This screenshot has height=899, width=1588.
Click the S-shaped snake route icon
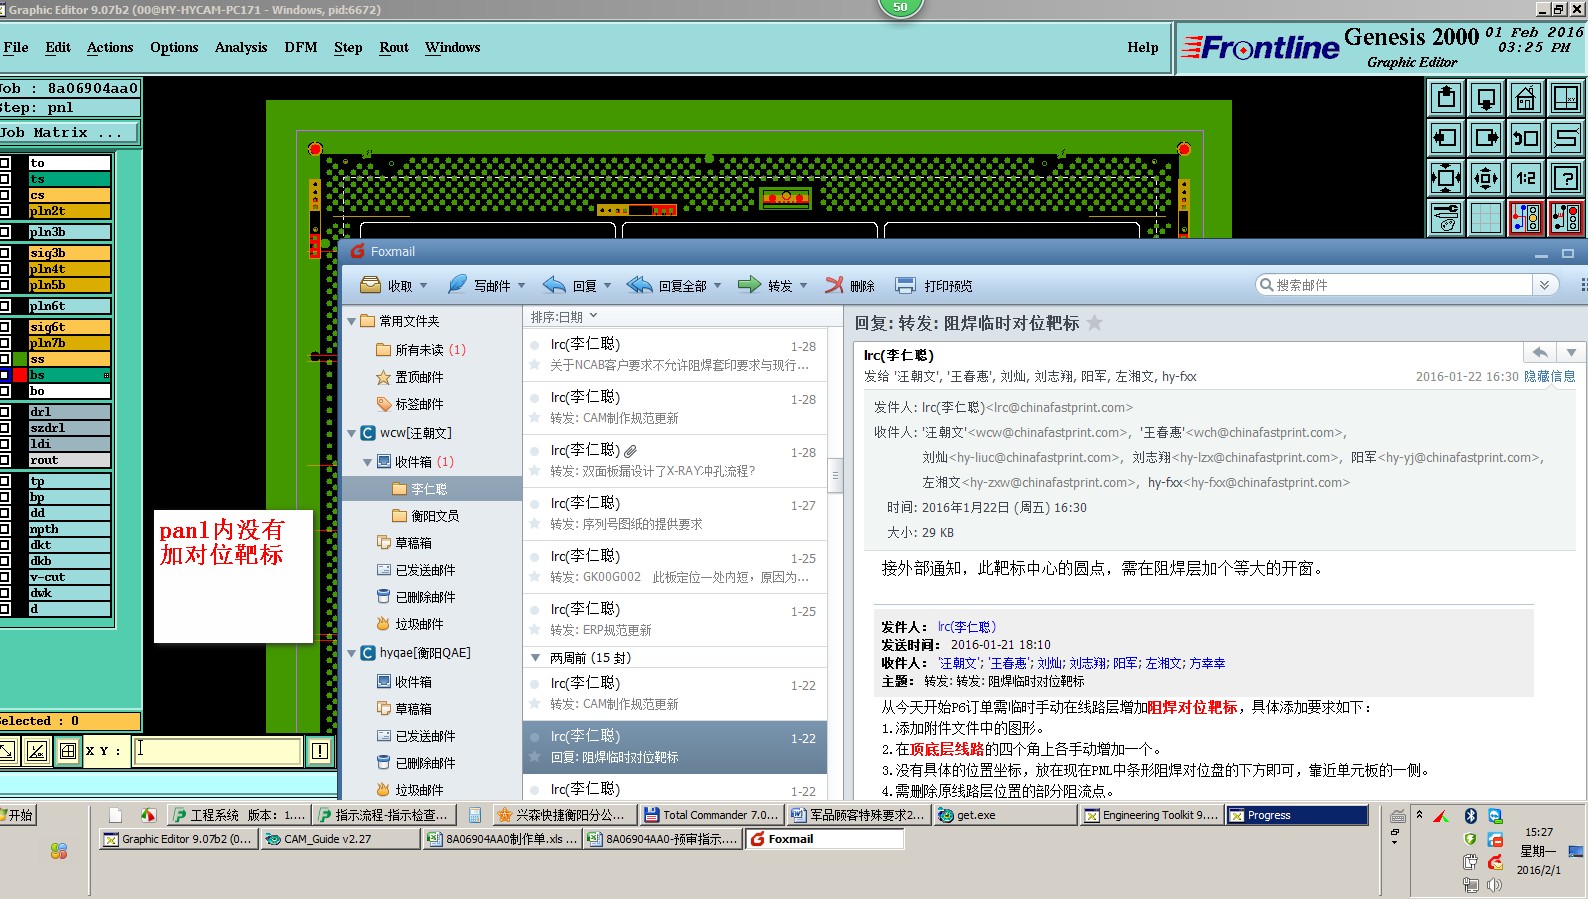1565,138
